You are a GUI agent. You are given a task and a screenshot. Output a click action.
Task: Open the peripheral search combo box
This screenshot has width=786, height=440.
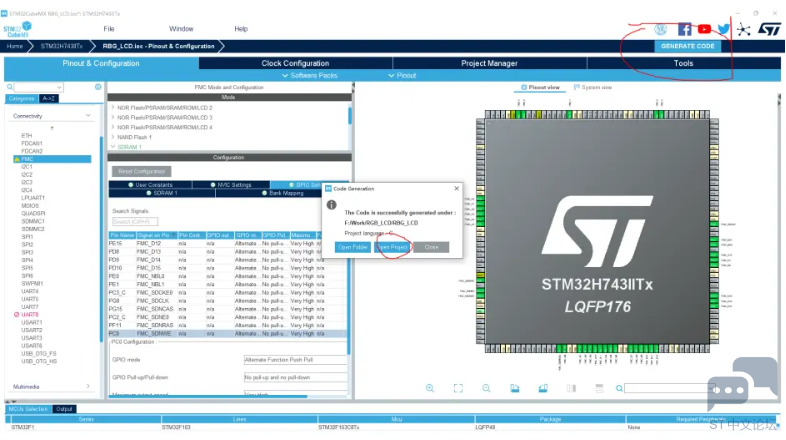39,87
